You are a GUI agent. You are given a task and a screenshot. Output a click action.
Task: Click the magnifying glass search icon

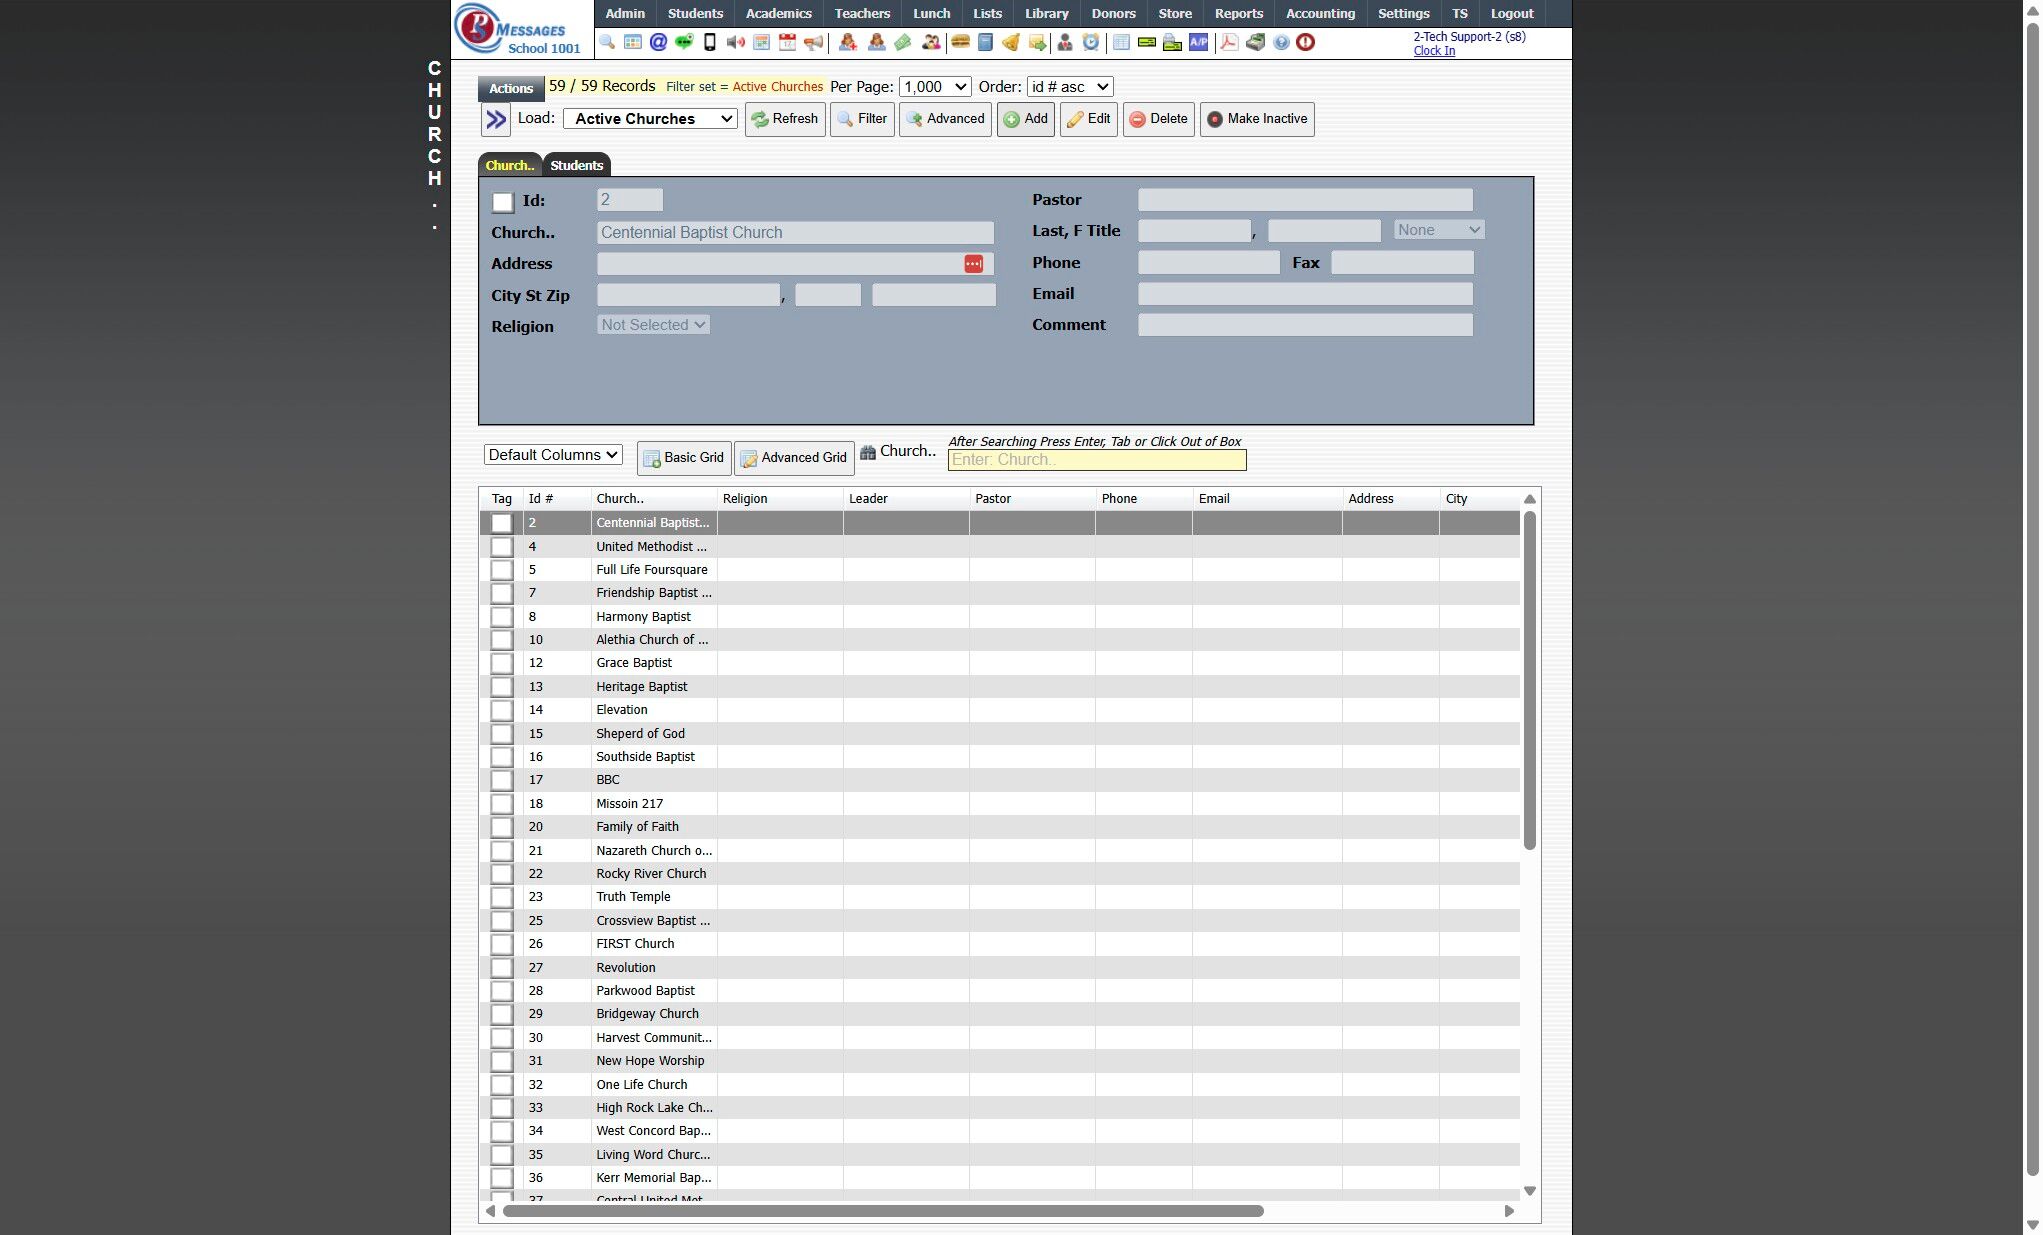[x=607, y=42]
